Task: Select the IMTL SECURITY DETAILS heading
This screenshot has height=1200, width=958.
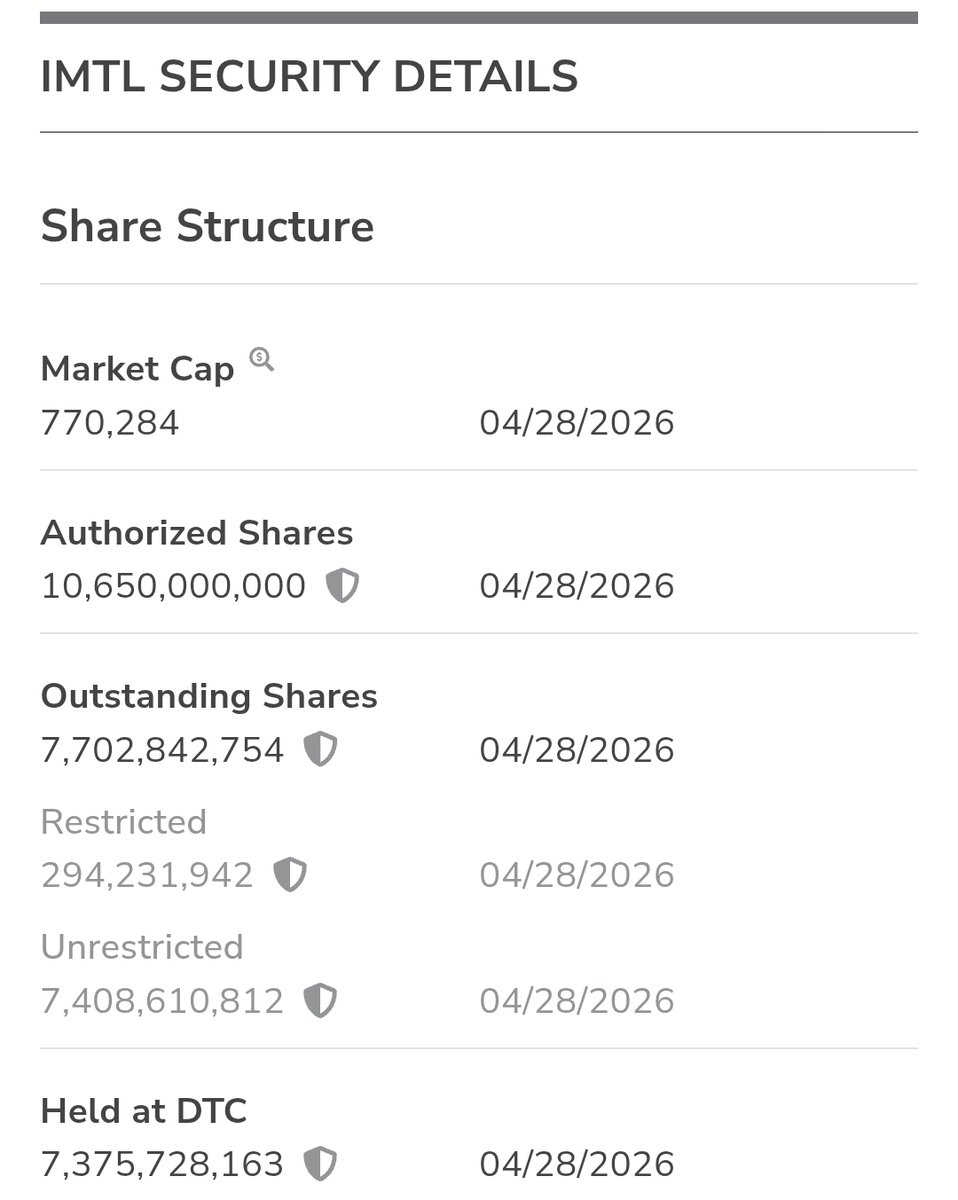Action: click(309, 77)
